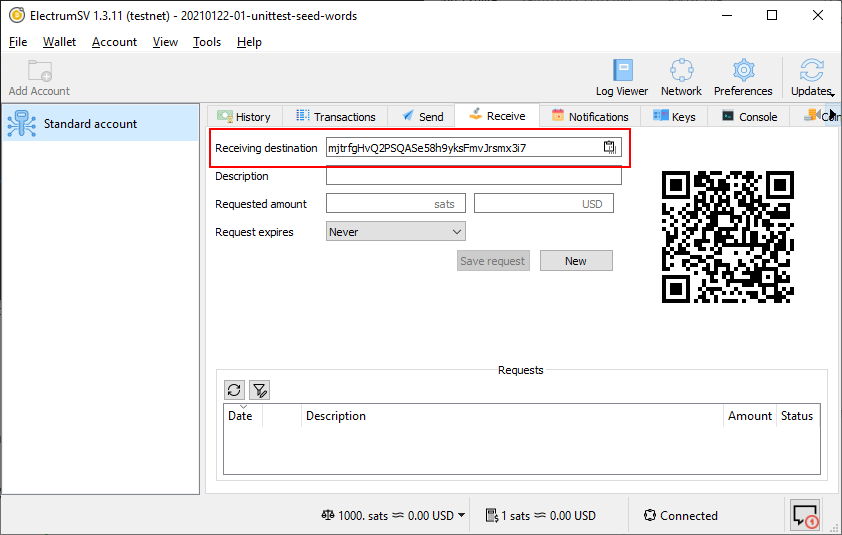Click the Requested amount sats field
The height and width of the screenshot is (535, 842).
[x=396, y=204]
